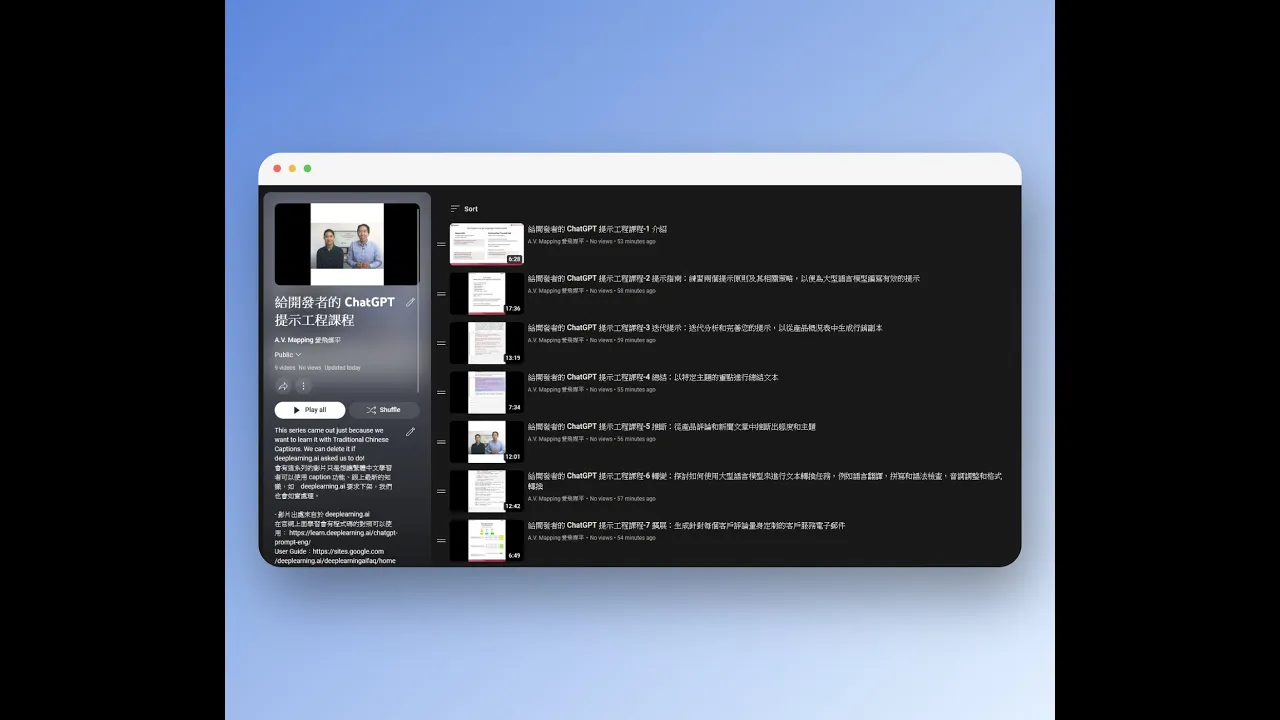The height and width of the screenshot is (720, 1280).
Task: Play the 12:42 video thumbnail
Action: [x=487, y=492]
